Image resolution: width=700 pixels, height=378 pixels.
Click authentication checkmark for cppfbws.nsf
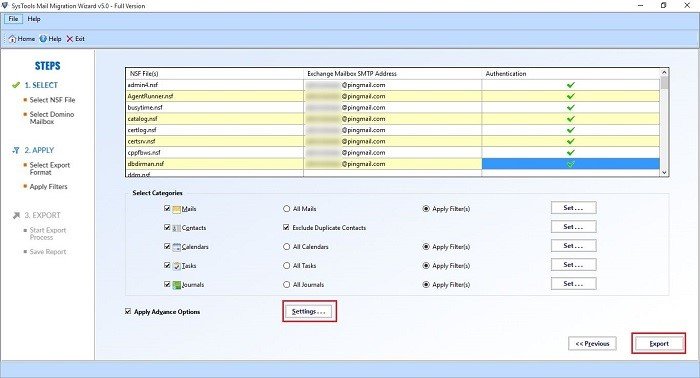pos(571,153)
